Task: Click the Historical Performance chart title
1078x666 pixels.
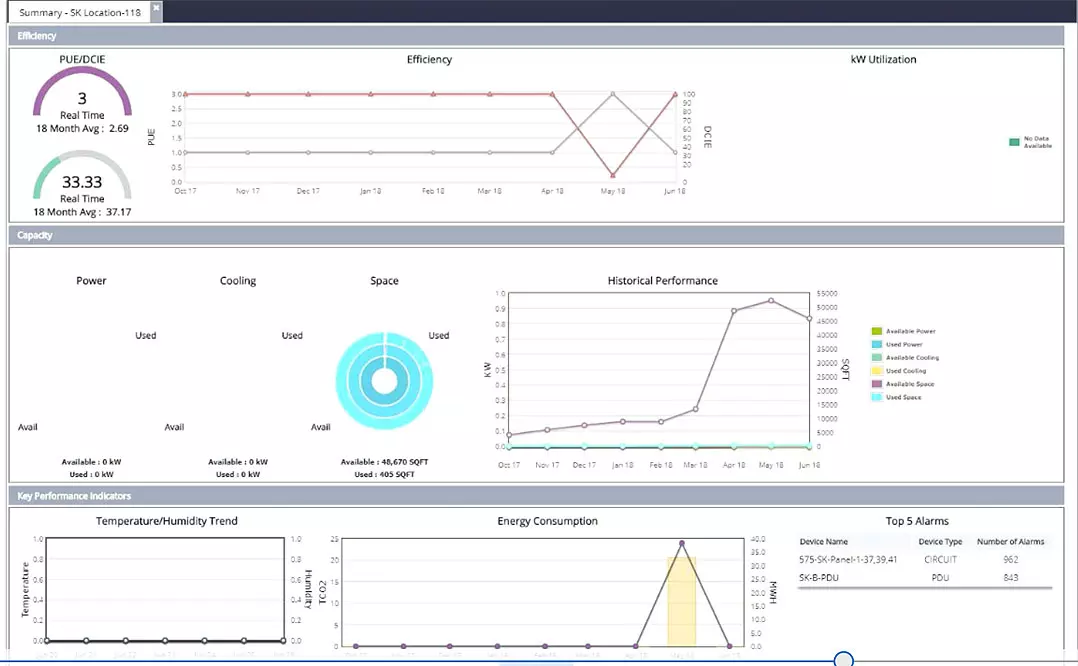Action: (662, 280)
